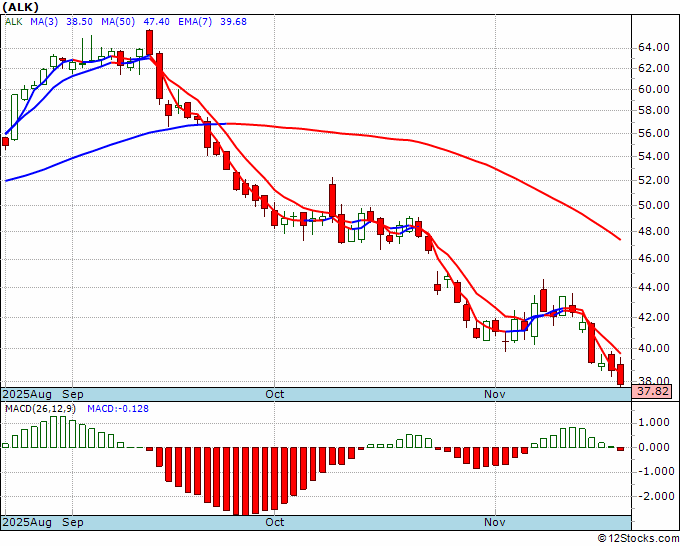Click the 40.00 price axis label

pos(654,348)
